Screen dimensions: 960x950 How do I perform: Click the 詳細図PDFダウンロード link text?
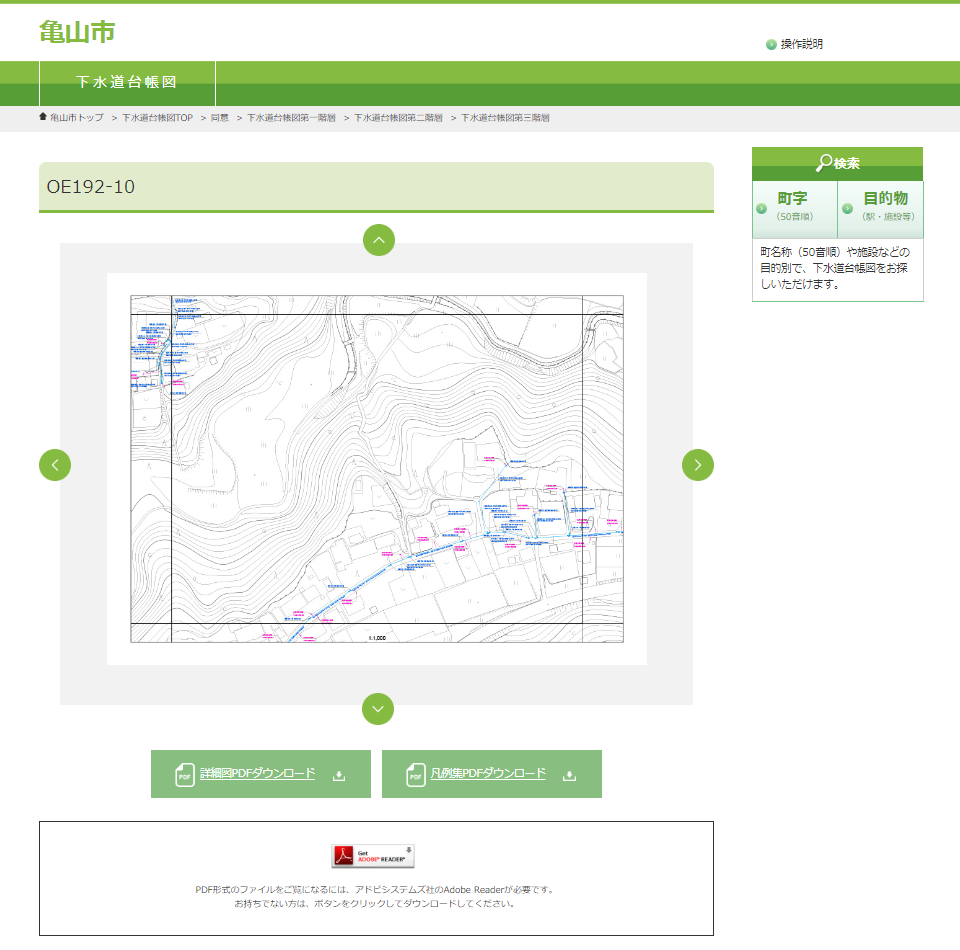(x=258, y=774)
